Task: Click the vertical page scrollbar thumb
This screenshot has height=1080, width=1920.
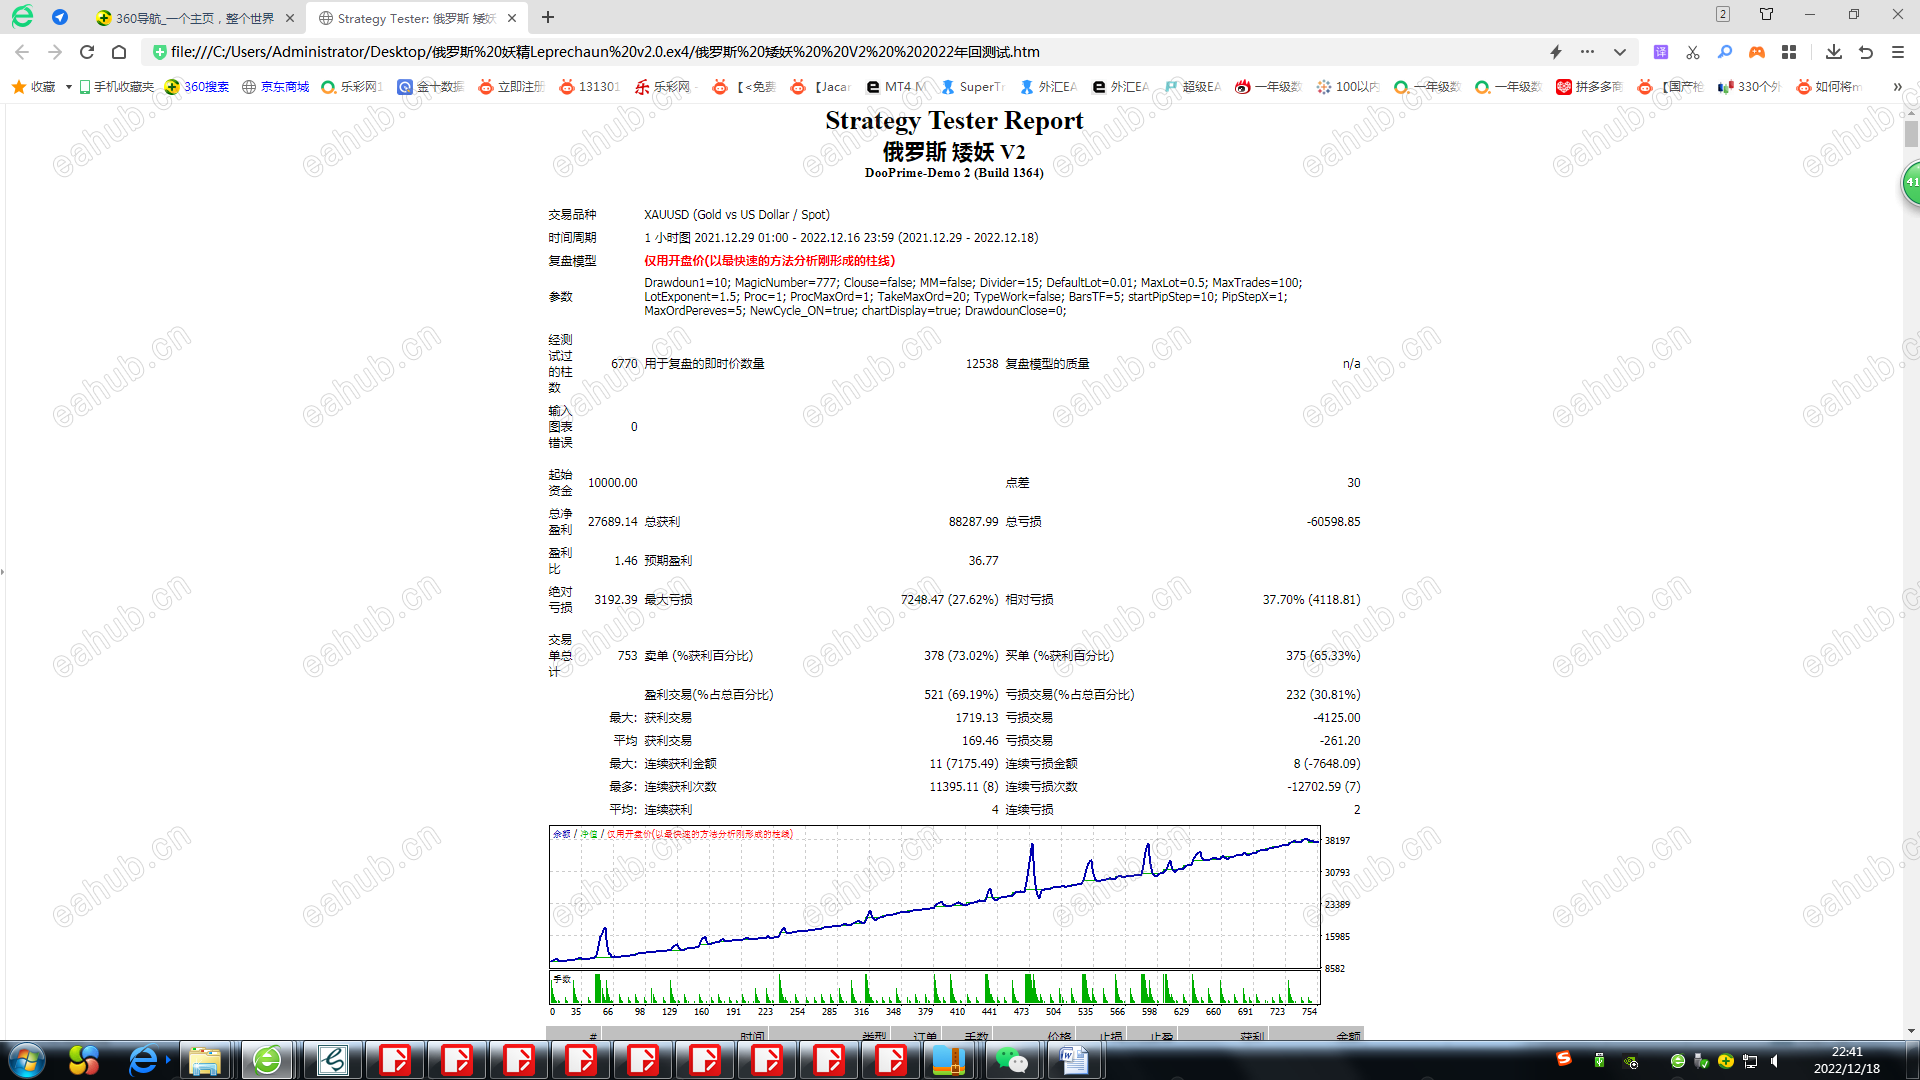Action: click(1911, 133)
